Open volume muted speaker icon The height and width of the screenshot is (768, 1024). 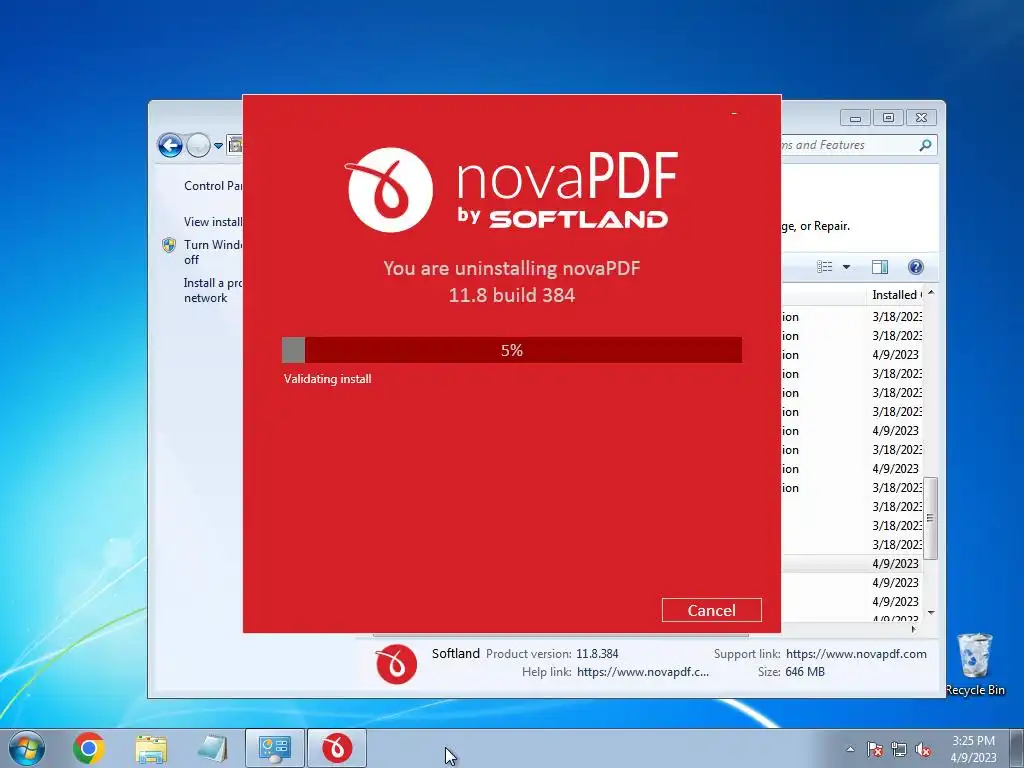point(923,749)
